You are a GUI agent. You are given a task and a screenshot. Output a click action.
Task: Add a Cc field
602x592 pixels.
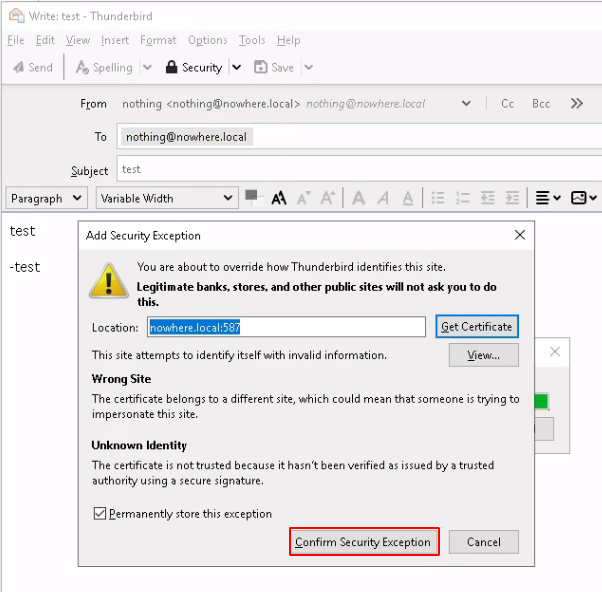(x=507, y=104)
